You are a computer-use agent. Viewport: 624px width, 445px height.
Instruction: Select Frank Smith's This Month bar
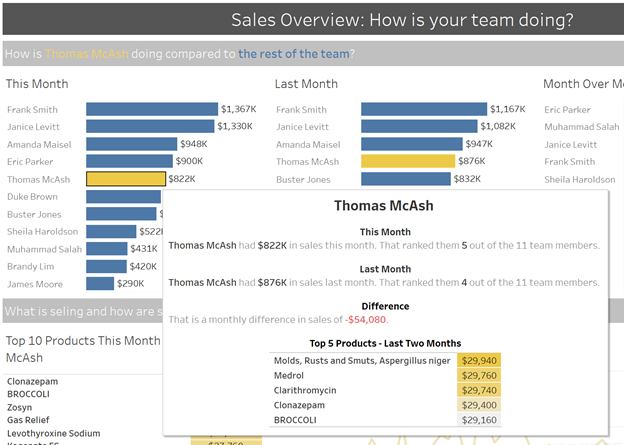click(x=152, y=109)
